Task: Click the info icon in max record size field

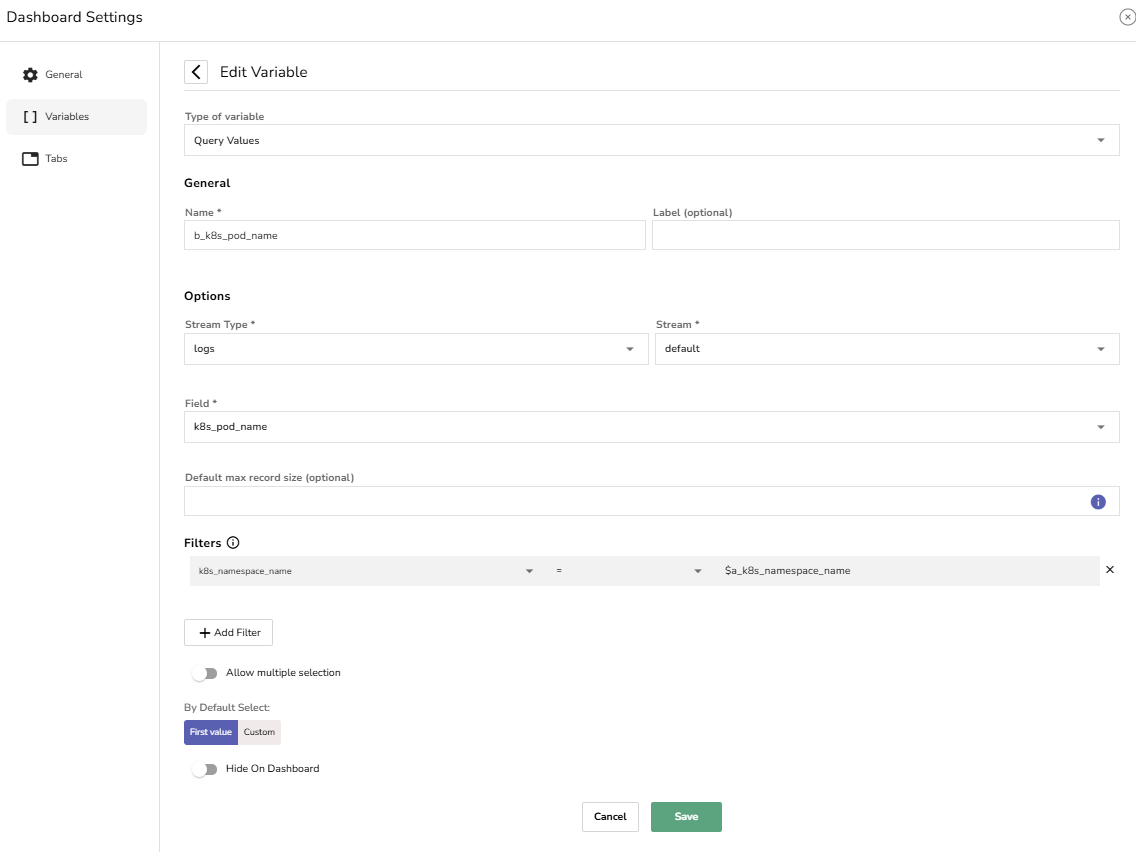Action: pyautogui.click(x=1098, y=502)
